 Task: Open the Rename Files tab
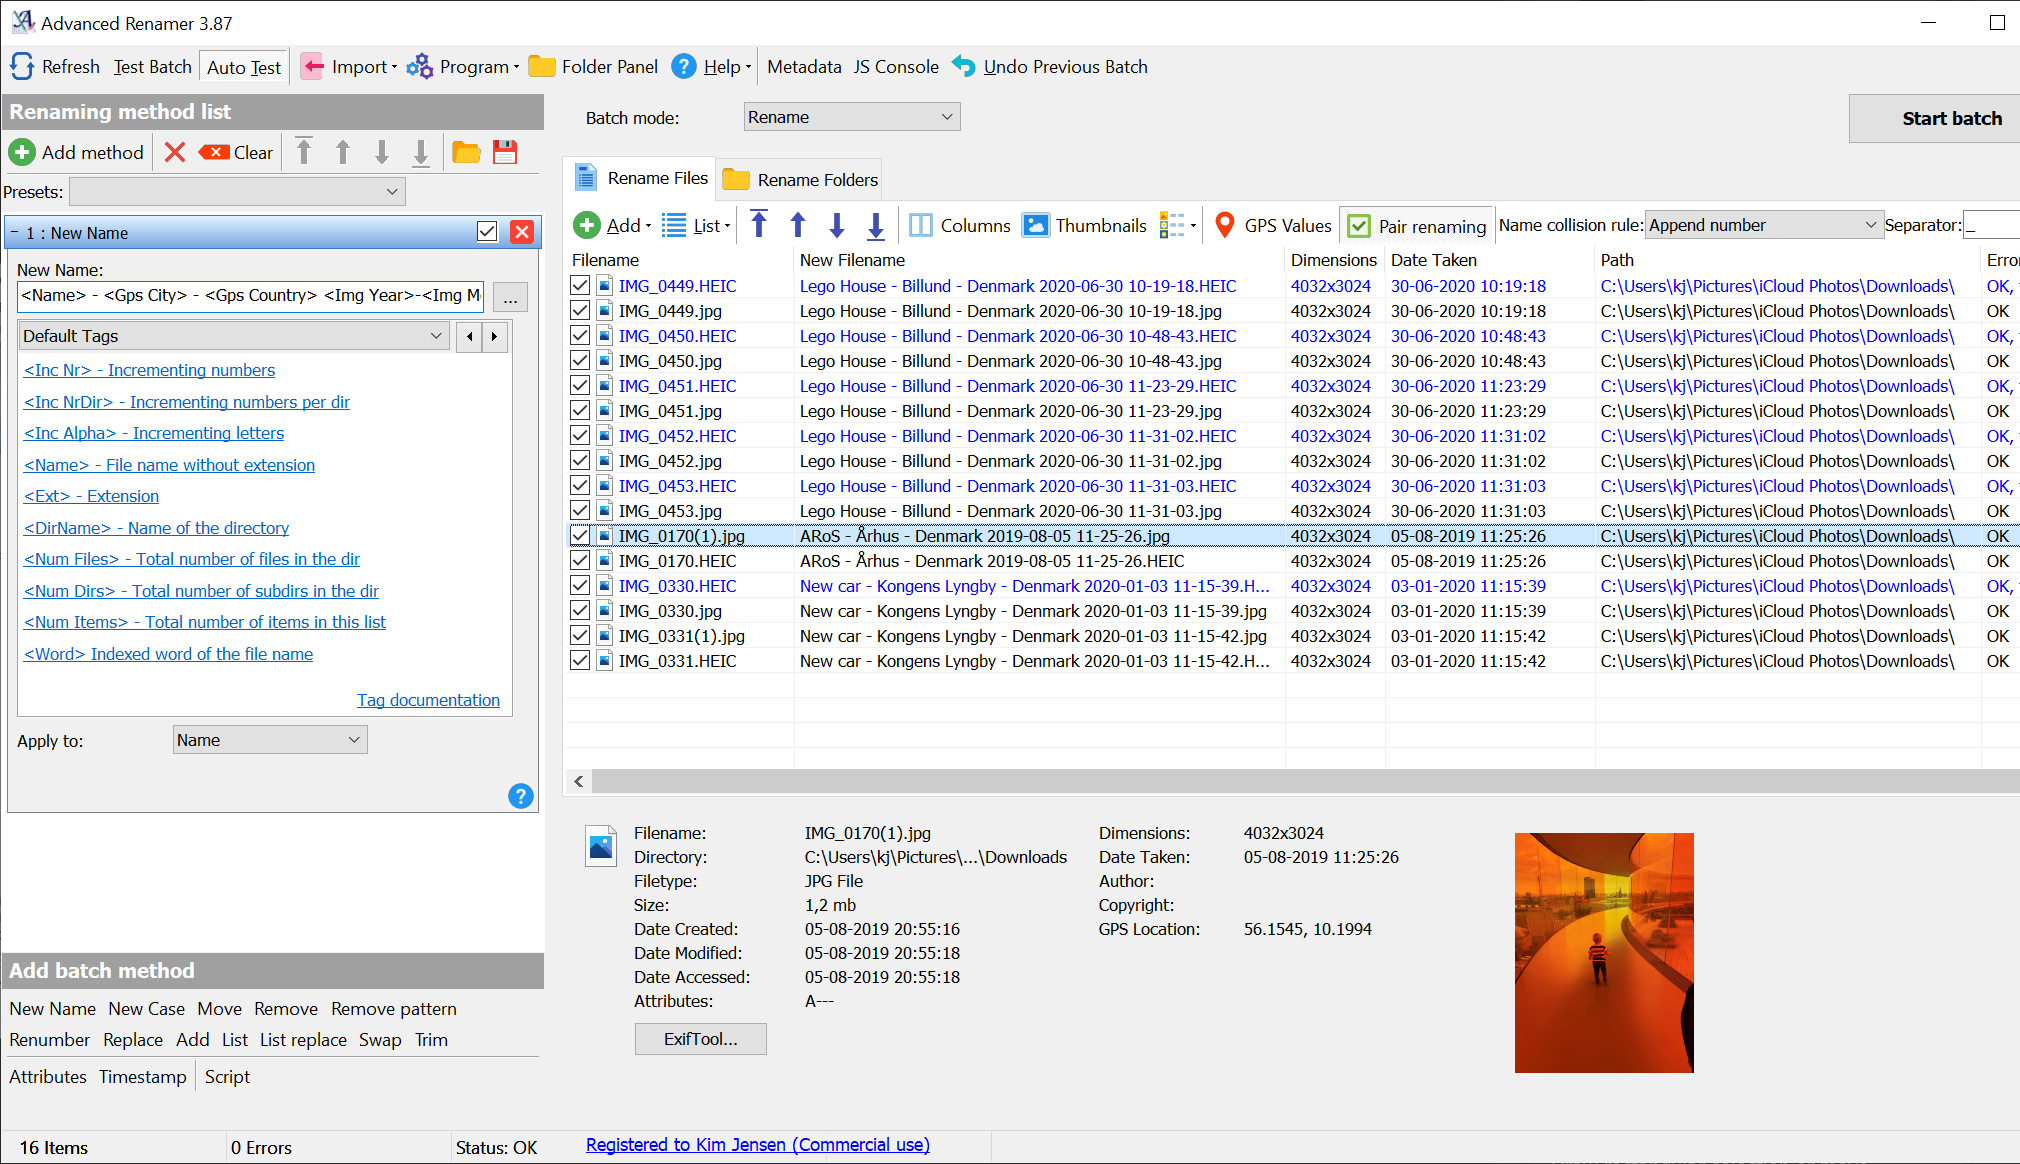pyautogui.click(x=642, y=178)
